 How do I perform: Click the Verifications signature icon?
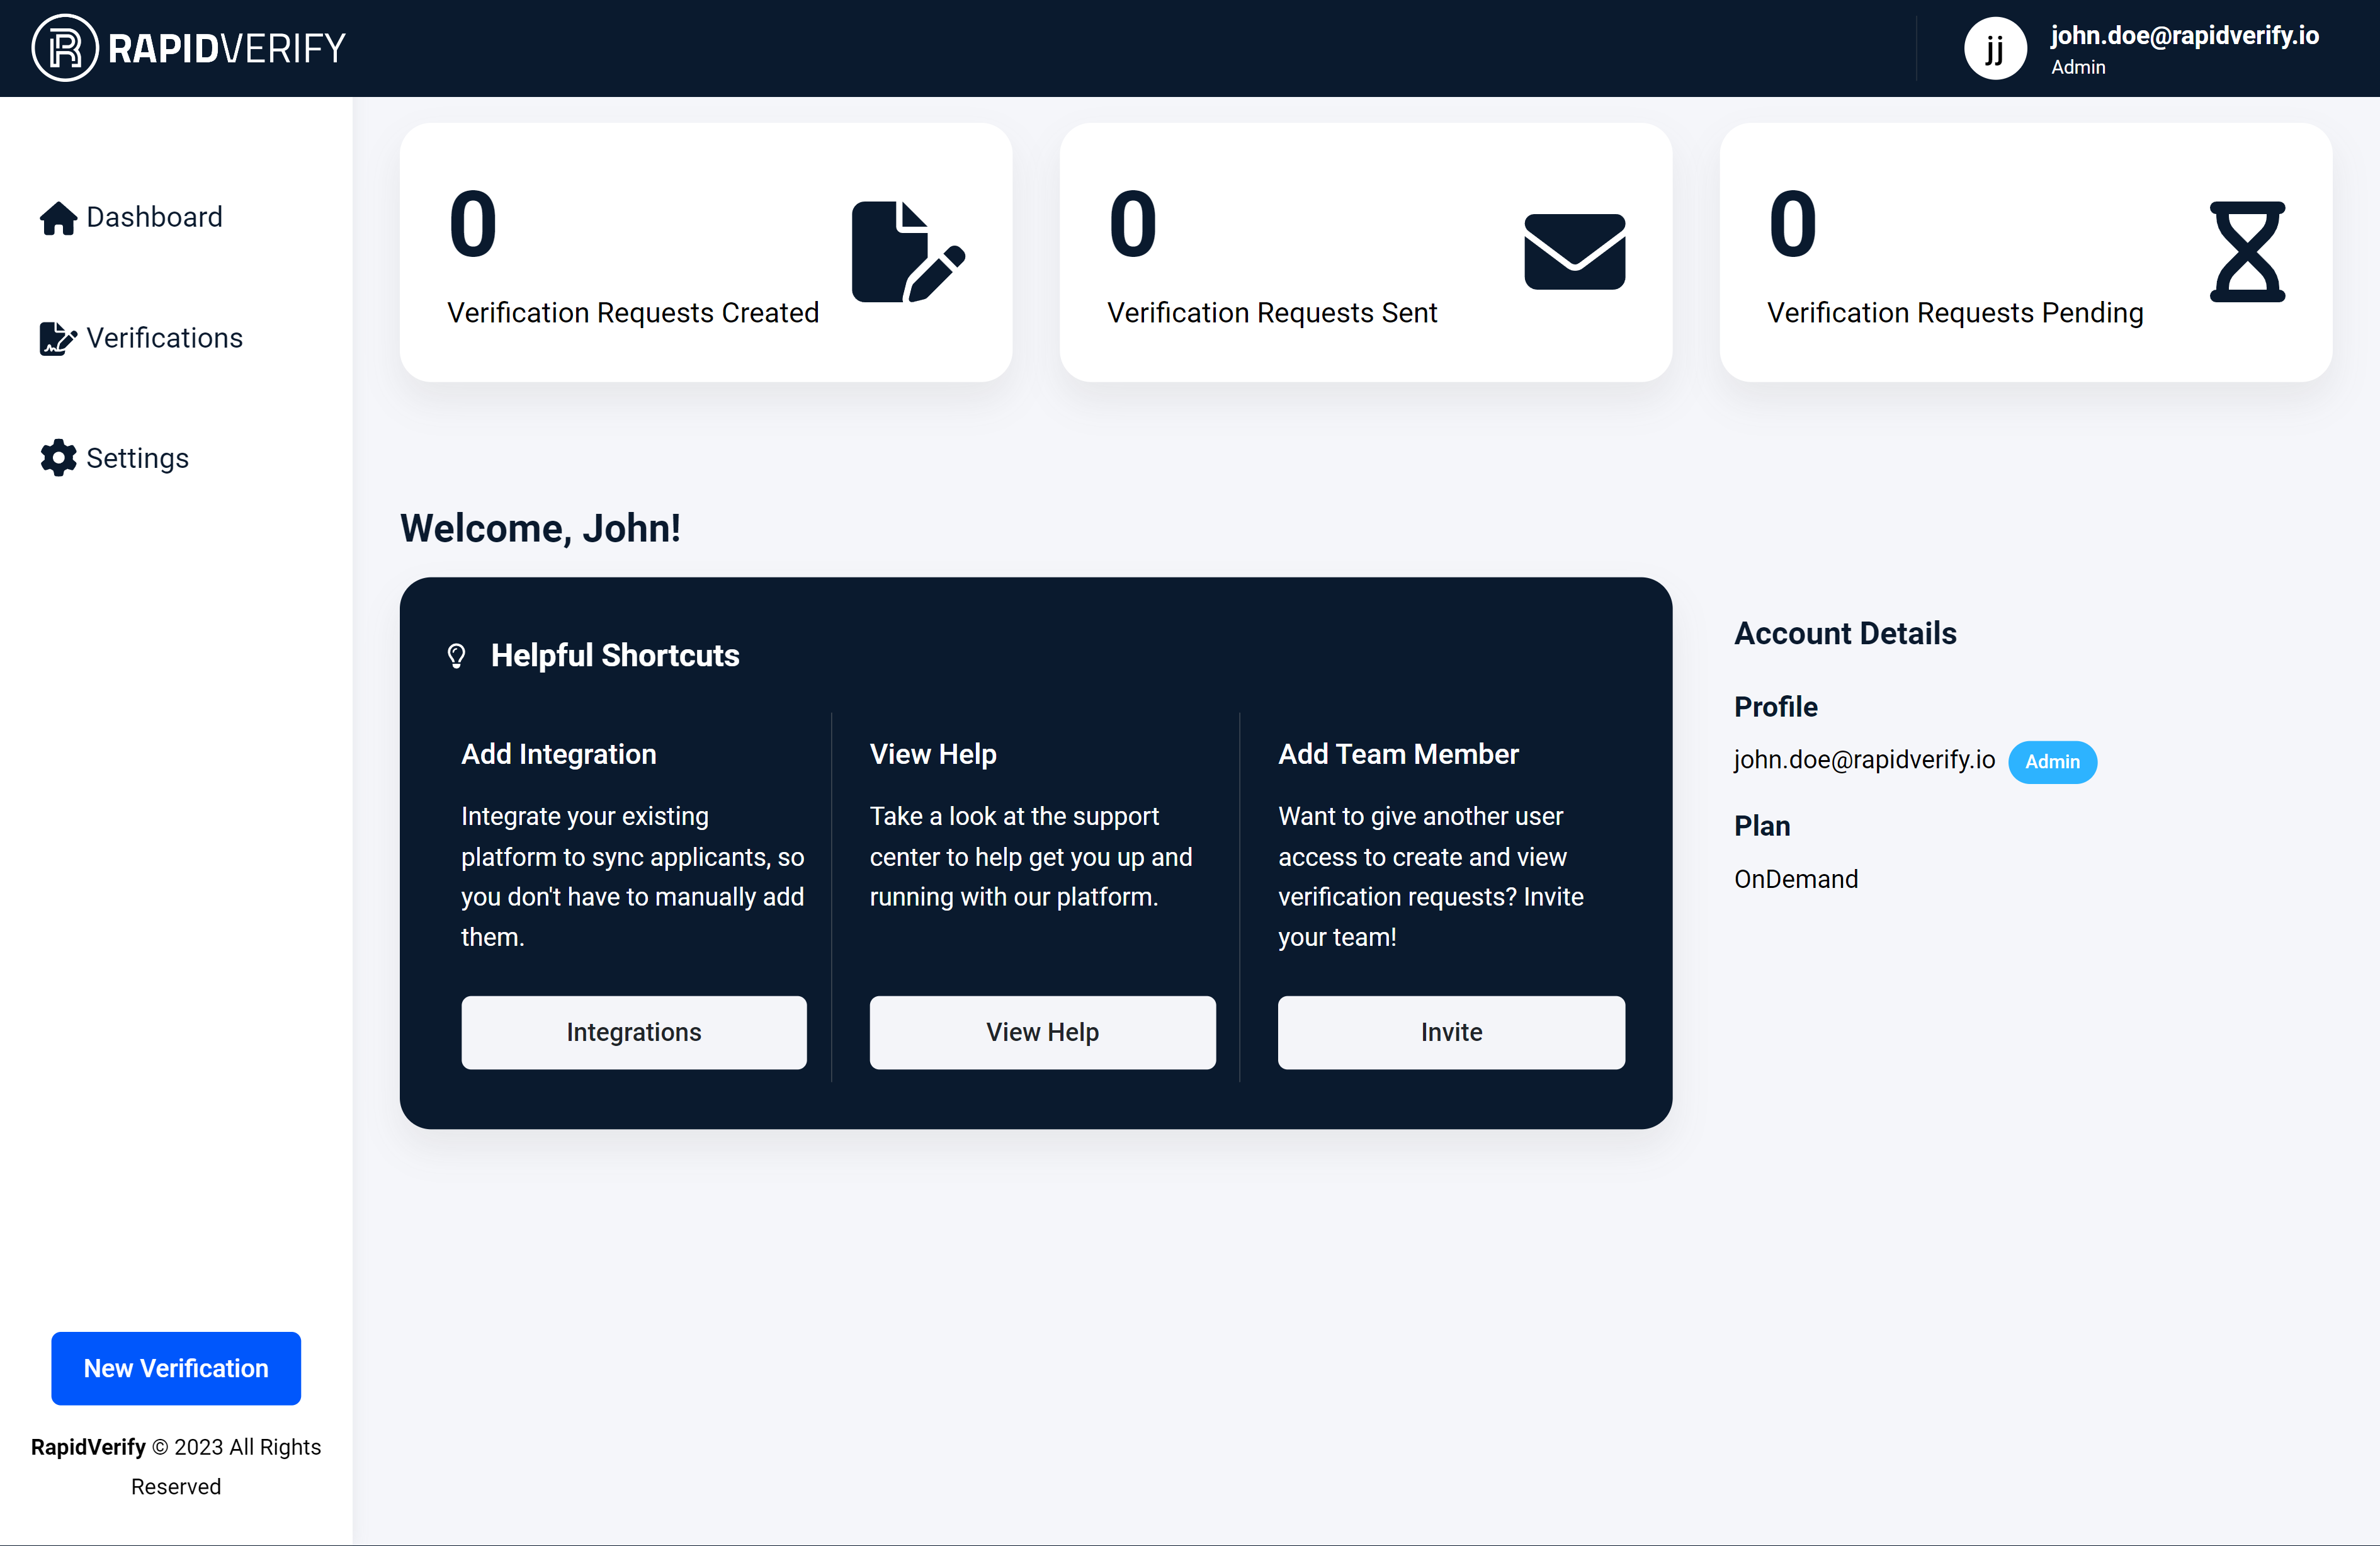point(58,339)
